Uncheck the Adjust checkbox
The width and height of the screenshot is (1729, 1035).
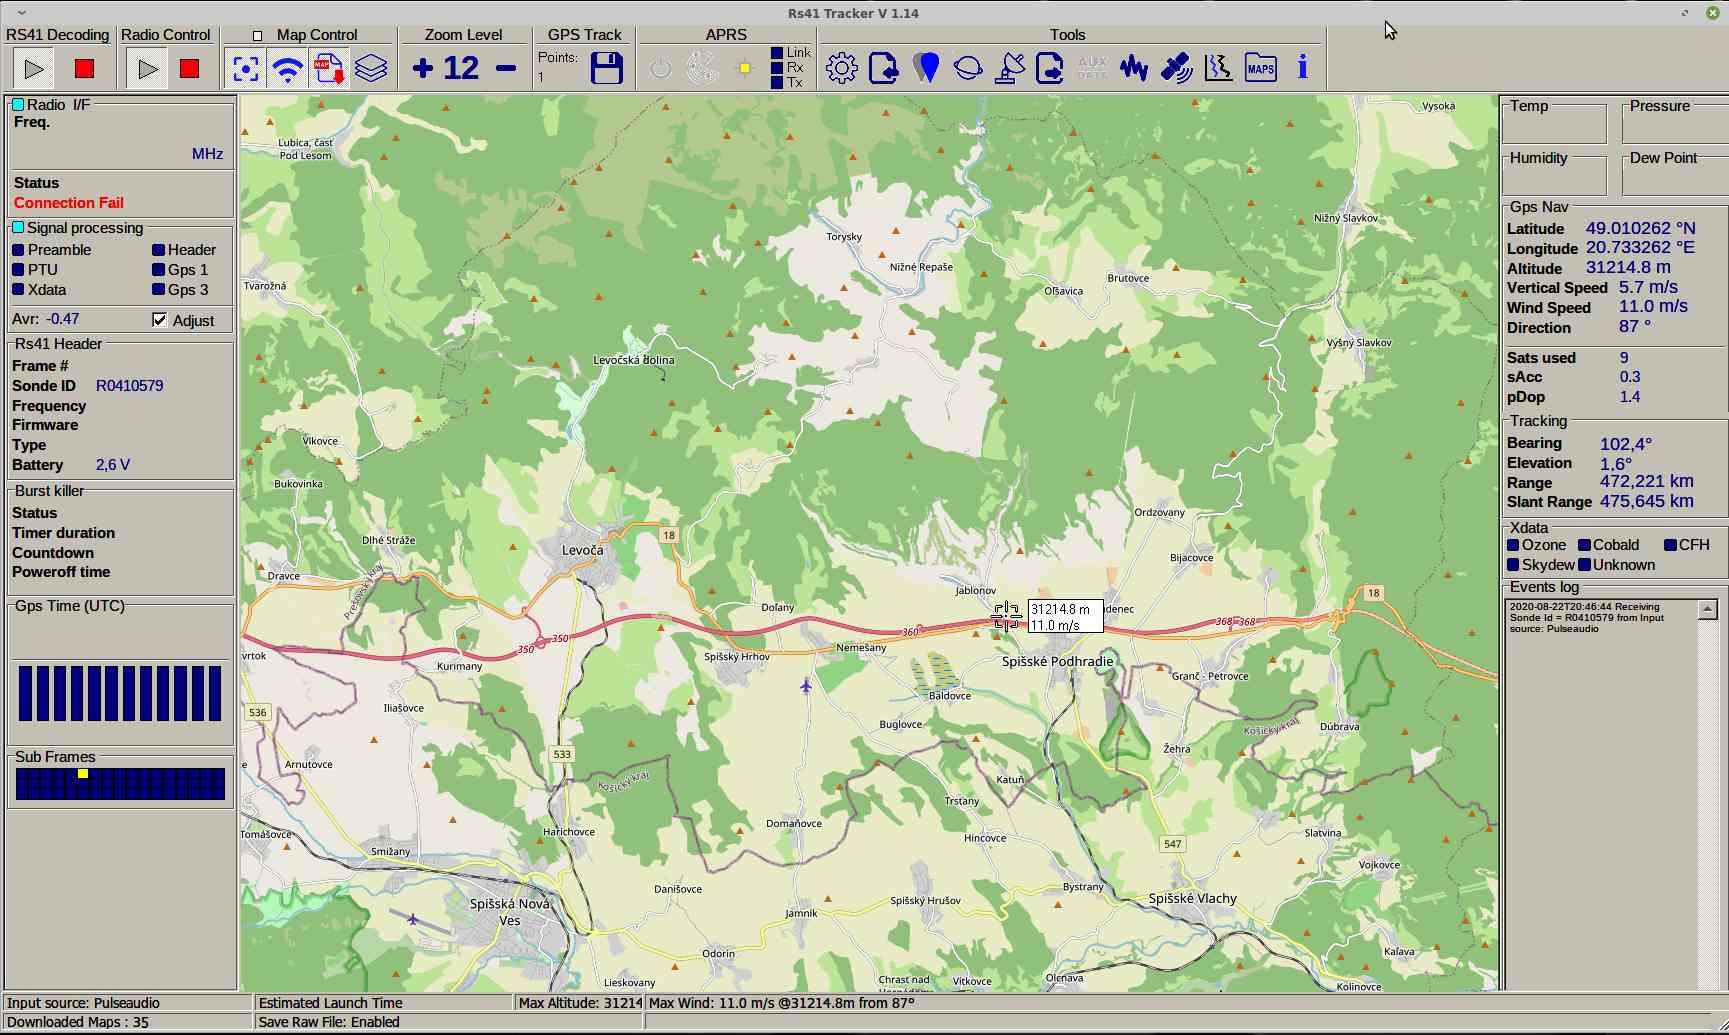[x=160, y=320]
